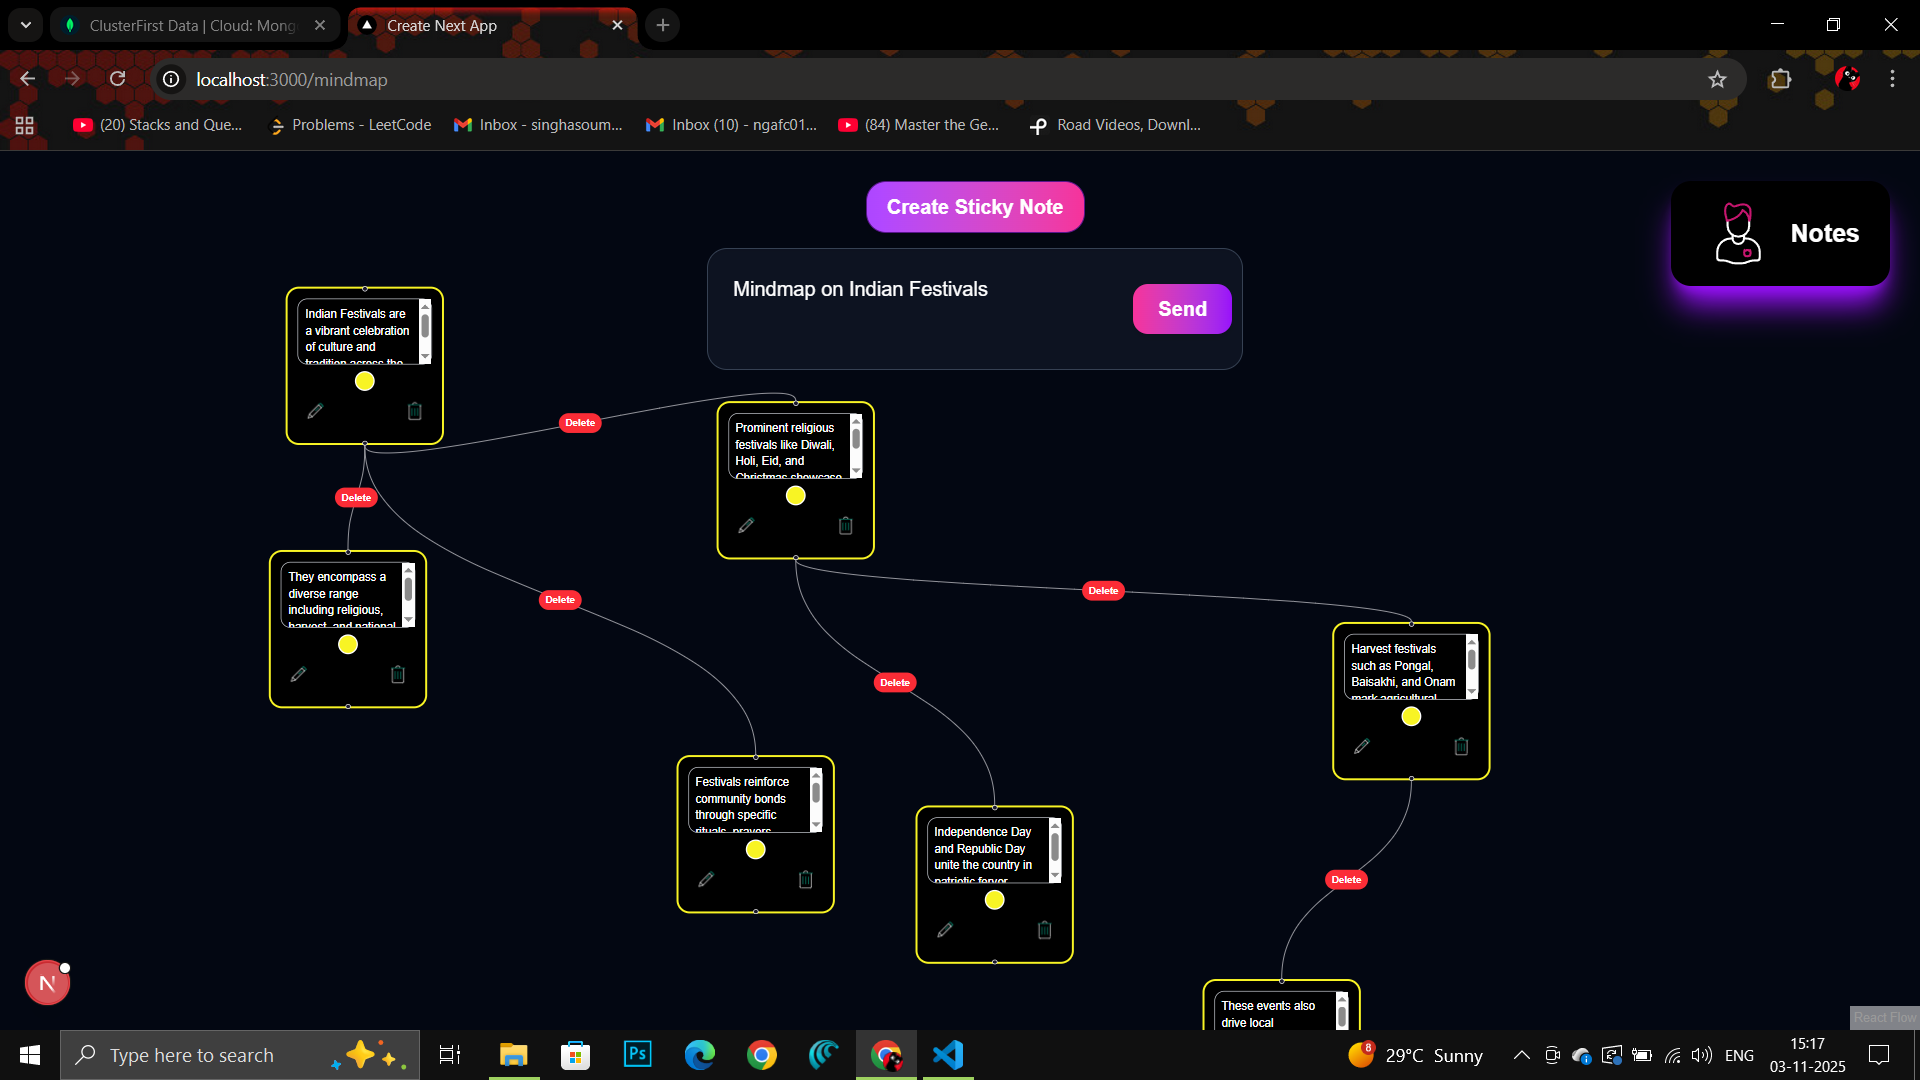The height and width of the screenshot is (1080, 1920).
Task: Bookmark this page with the star icon
Action: click(x=1717, y=79)
